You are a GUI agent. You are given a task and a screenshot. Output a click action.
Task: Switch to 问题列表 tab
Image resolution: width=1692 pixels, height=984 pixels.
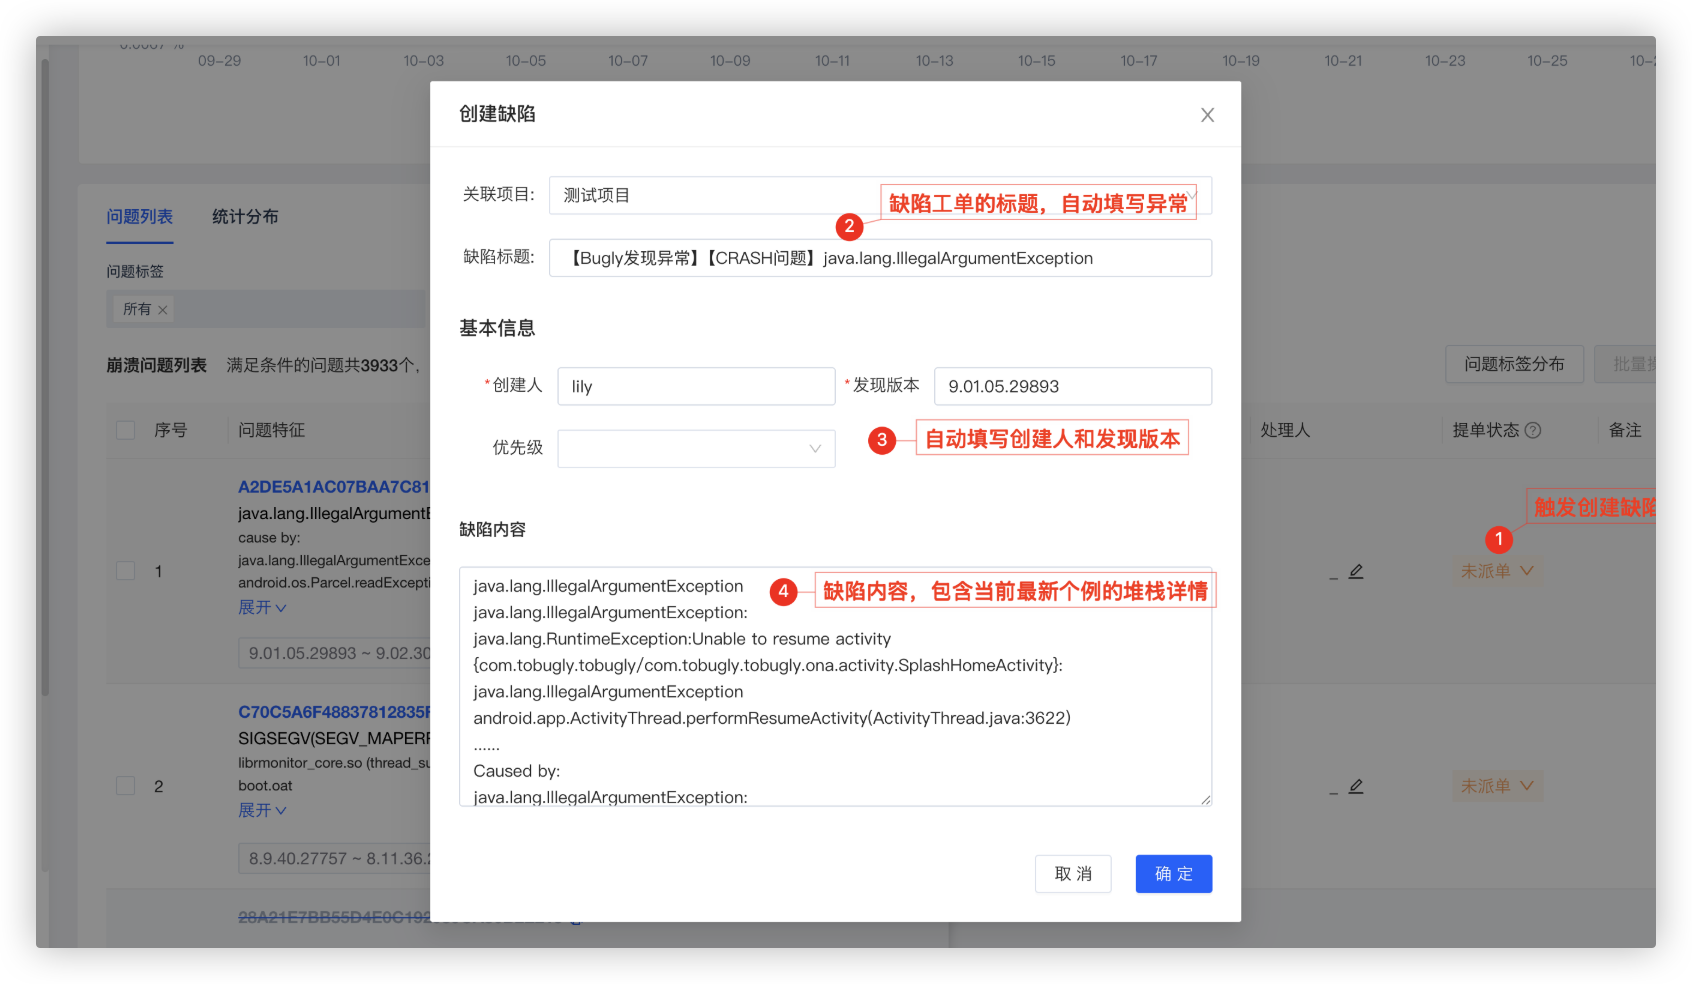[x=140, y=217]
